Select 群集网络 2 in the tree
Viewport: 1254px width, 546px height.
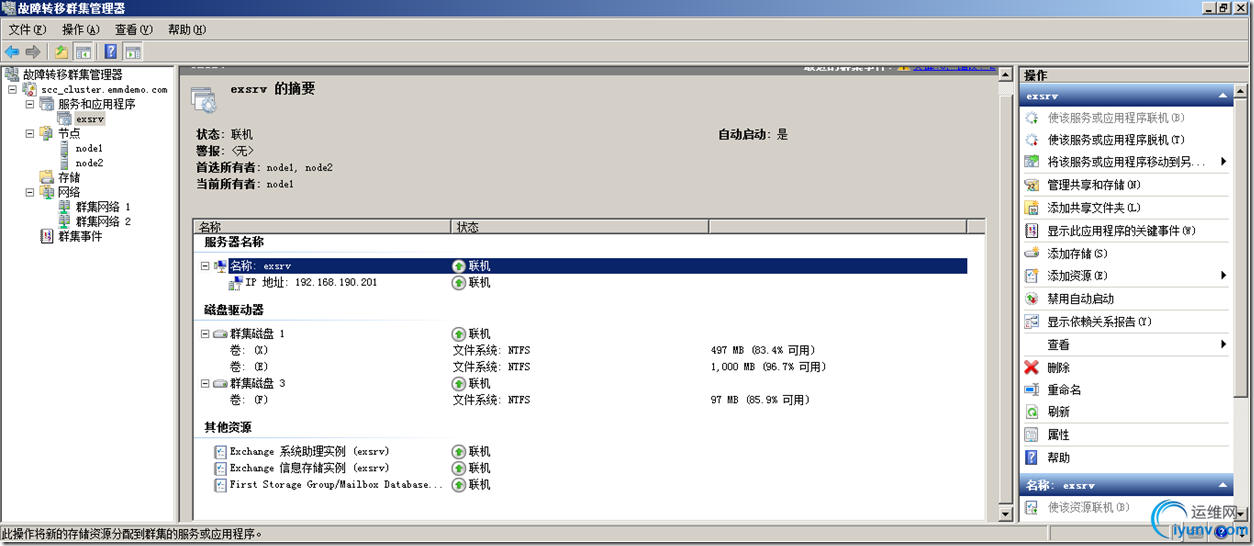pos(103,221)
